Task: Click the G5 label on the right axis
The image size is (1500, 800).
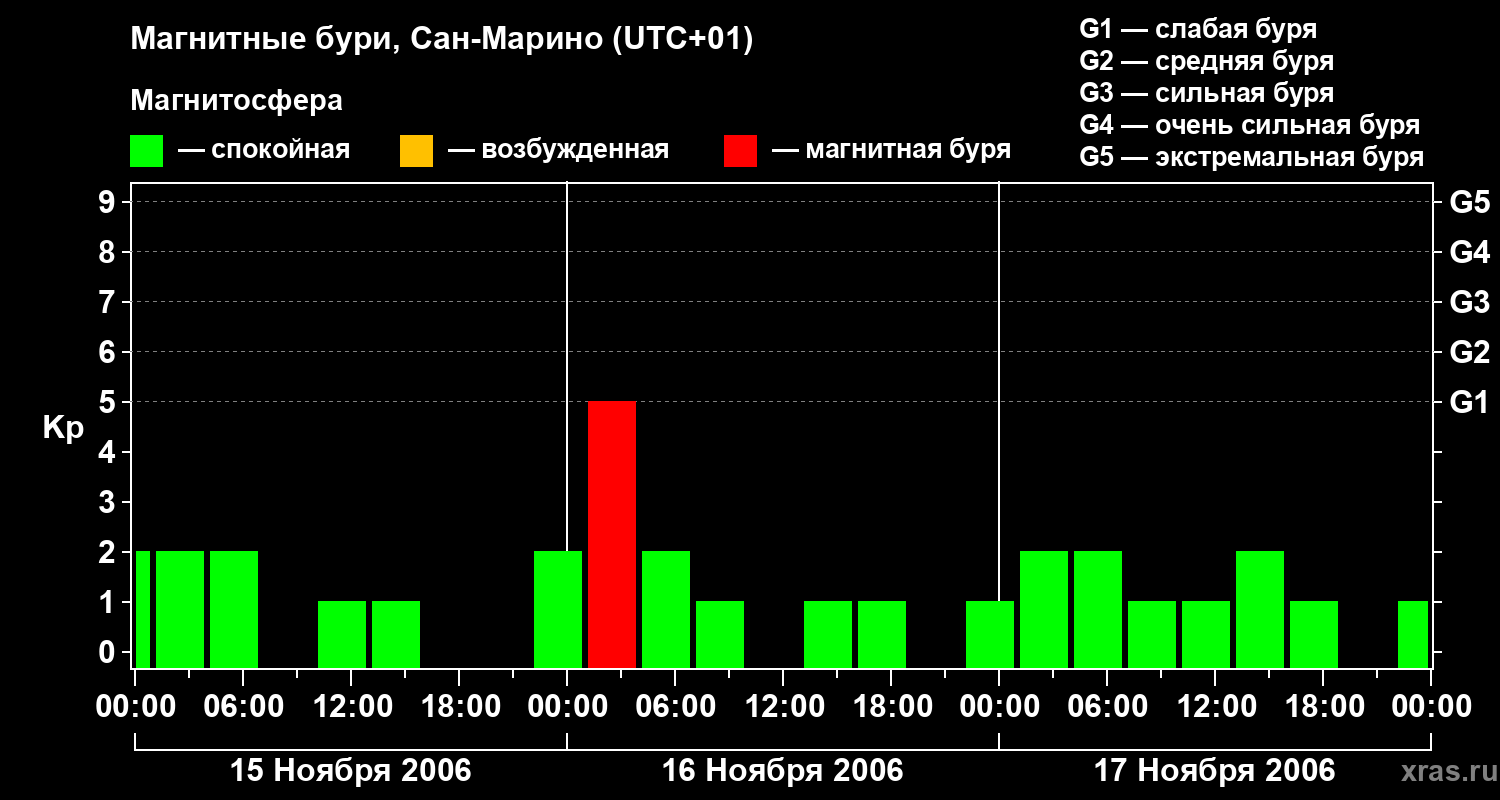Action: tap(1469, 202)
